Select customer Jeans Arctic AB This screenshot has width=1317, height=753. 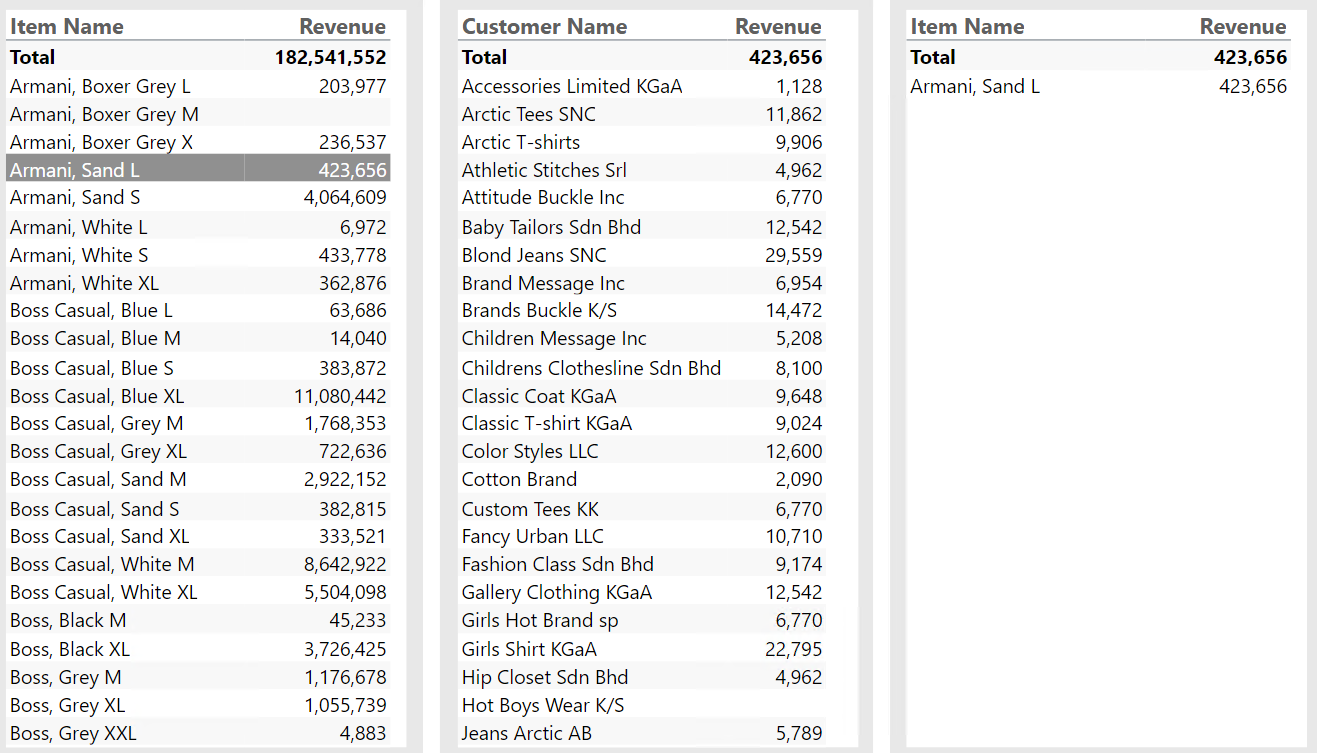point(527,733)
